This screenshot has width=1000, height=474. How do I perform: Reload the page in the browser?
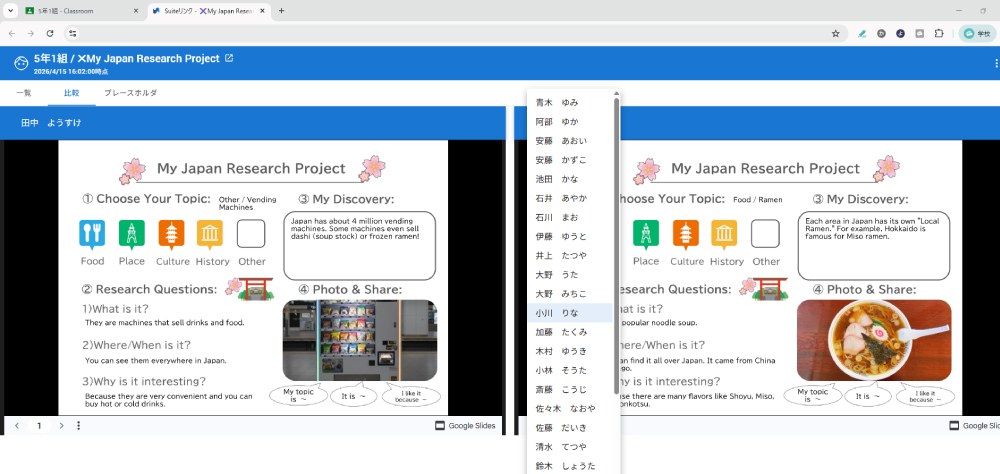pyautogui.click(x=50, y=33)
